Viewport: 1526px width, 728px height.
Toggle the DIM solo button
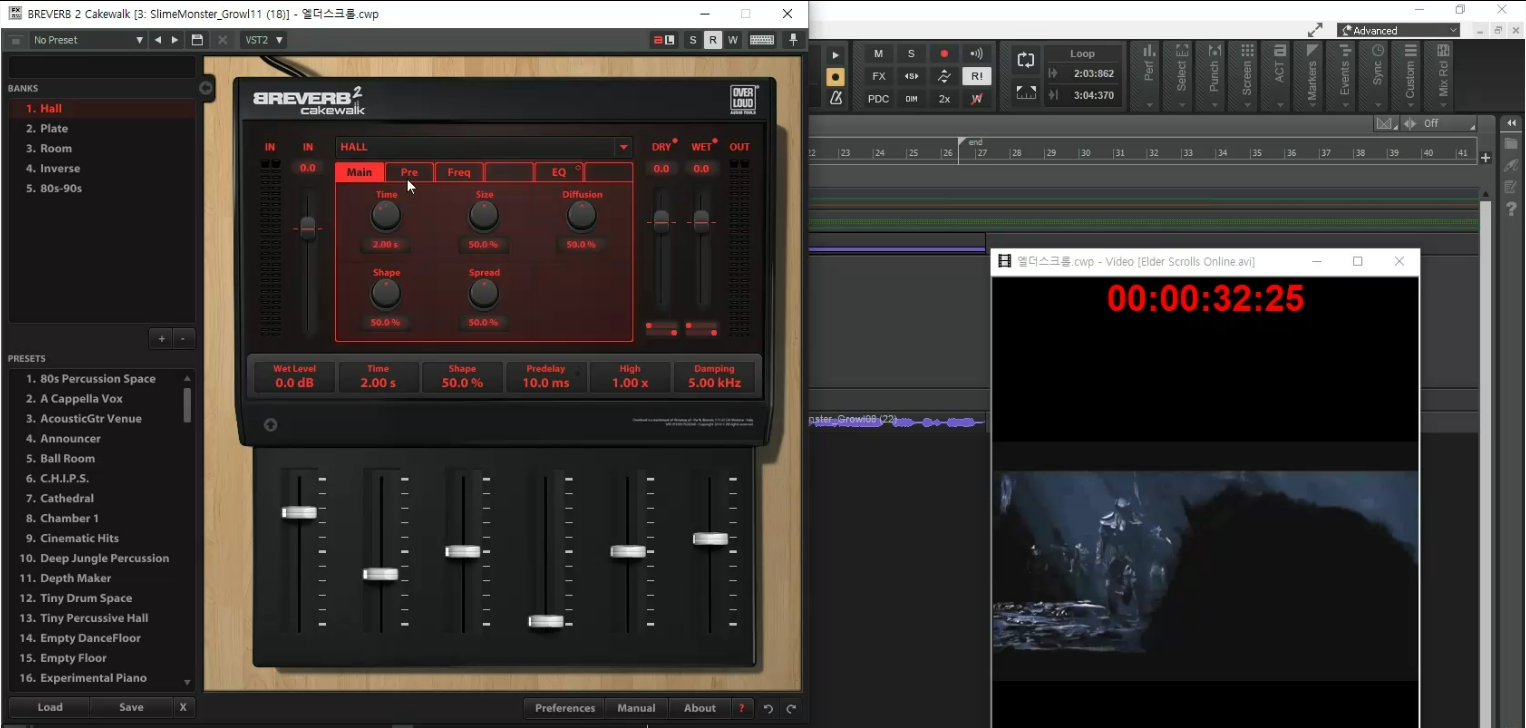tap(911, 99)
